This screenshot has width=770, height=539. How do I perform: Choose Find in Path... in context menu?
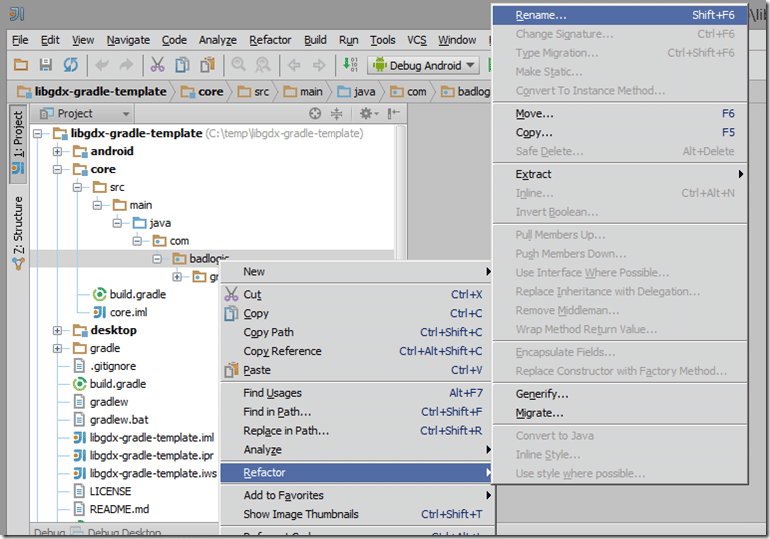click(x=356, y=412)
